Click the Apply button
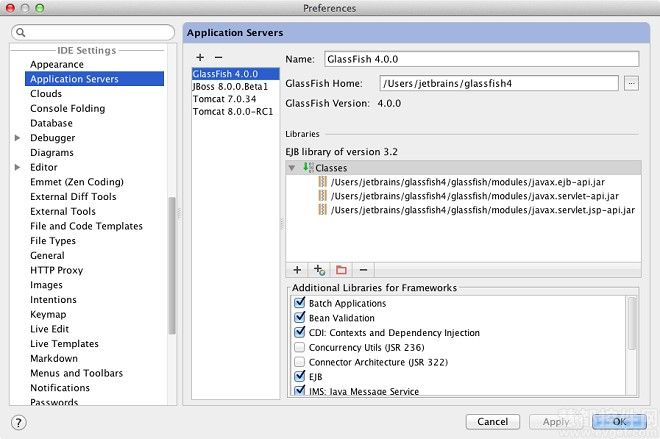660x439 pixels. tap(556, 422)
